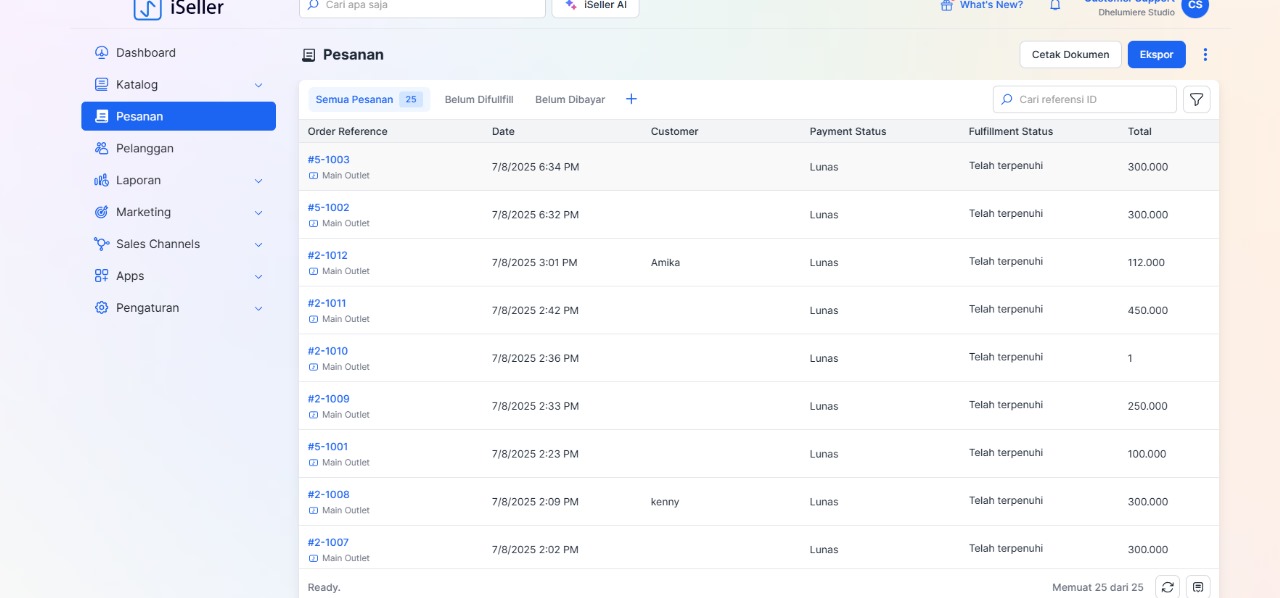The width and height of the screenshot is (1280, 598).
Task: Open order #5-1001
Action: tap(327, 447)
